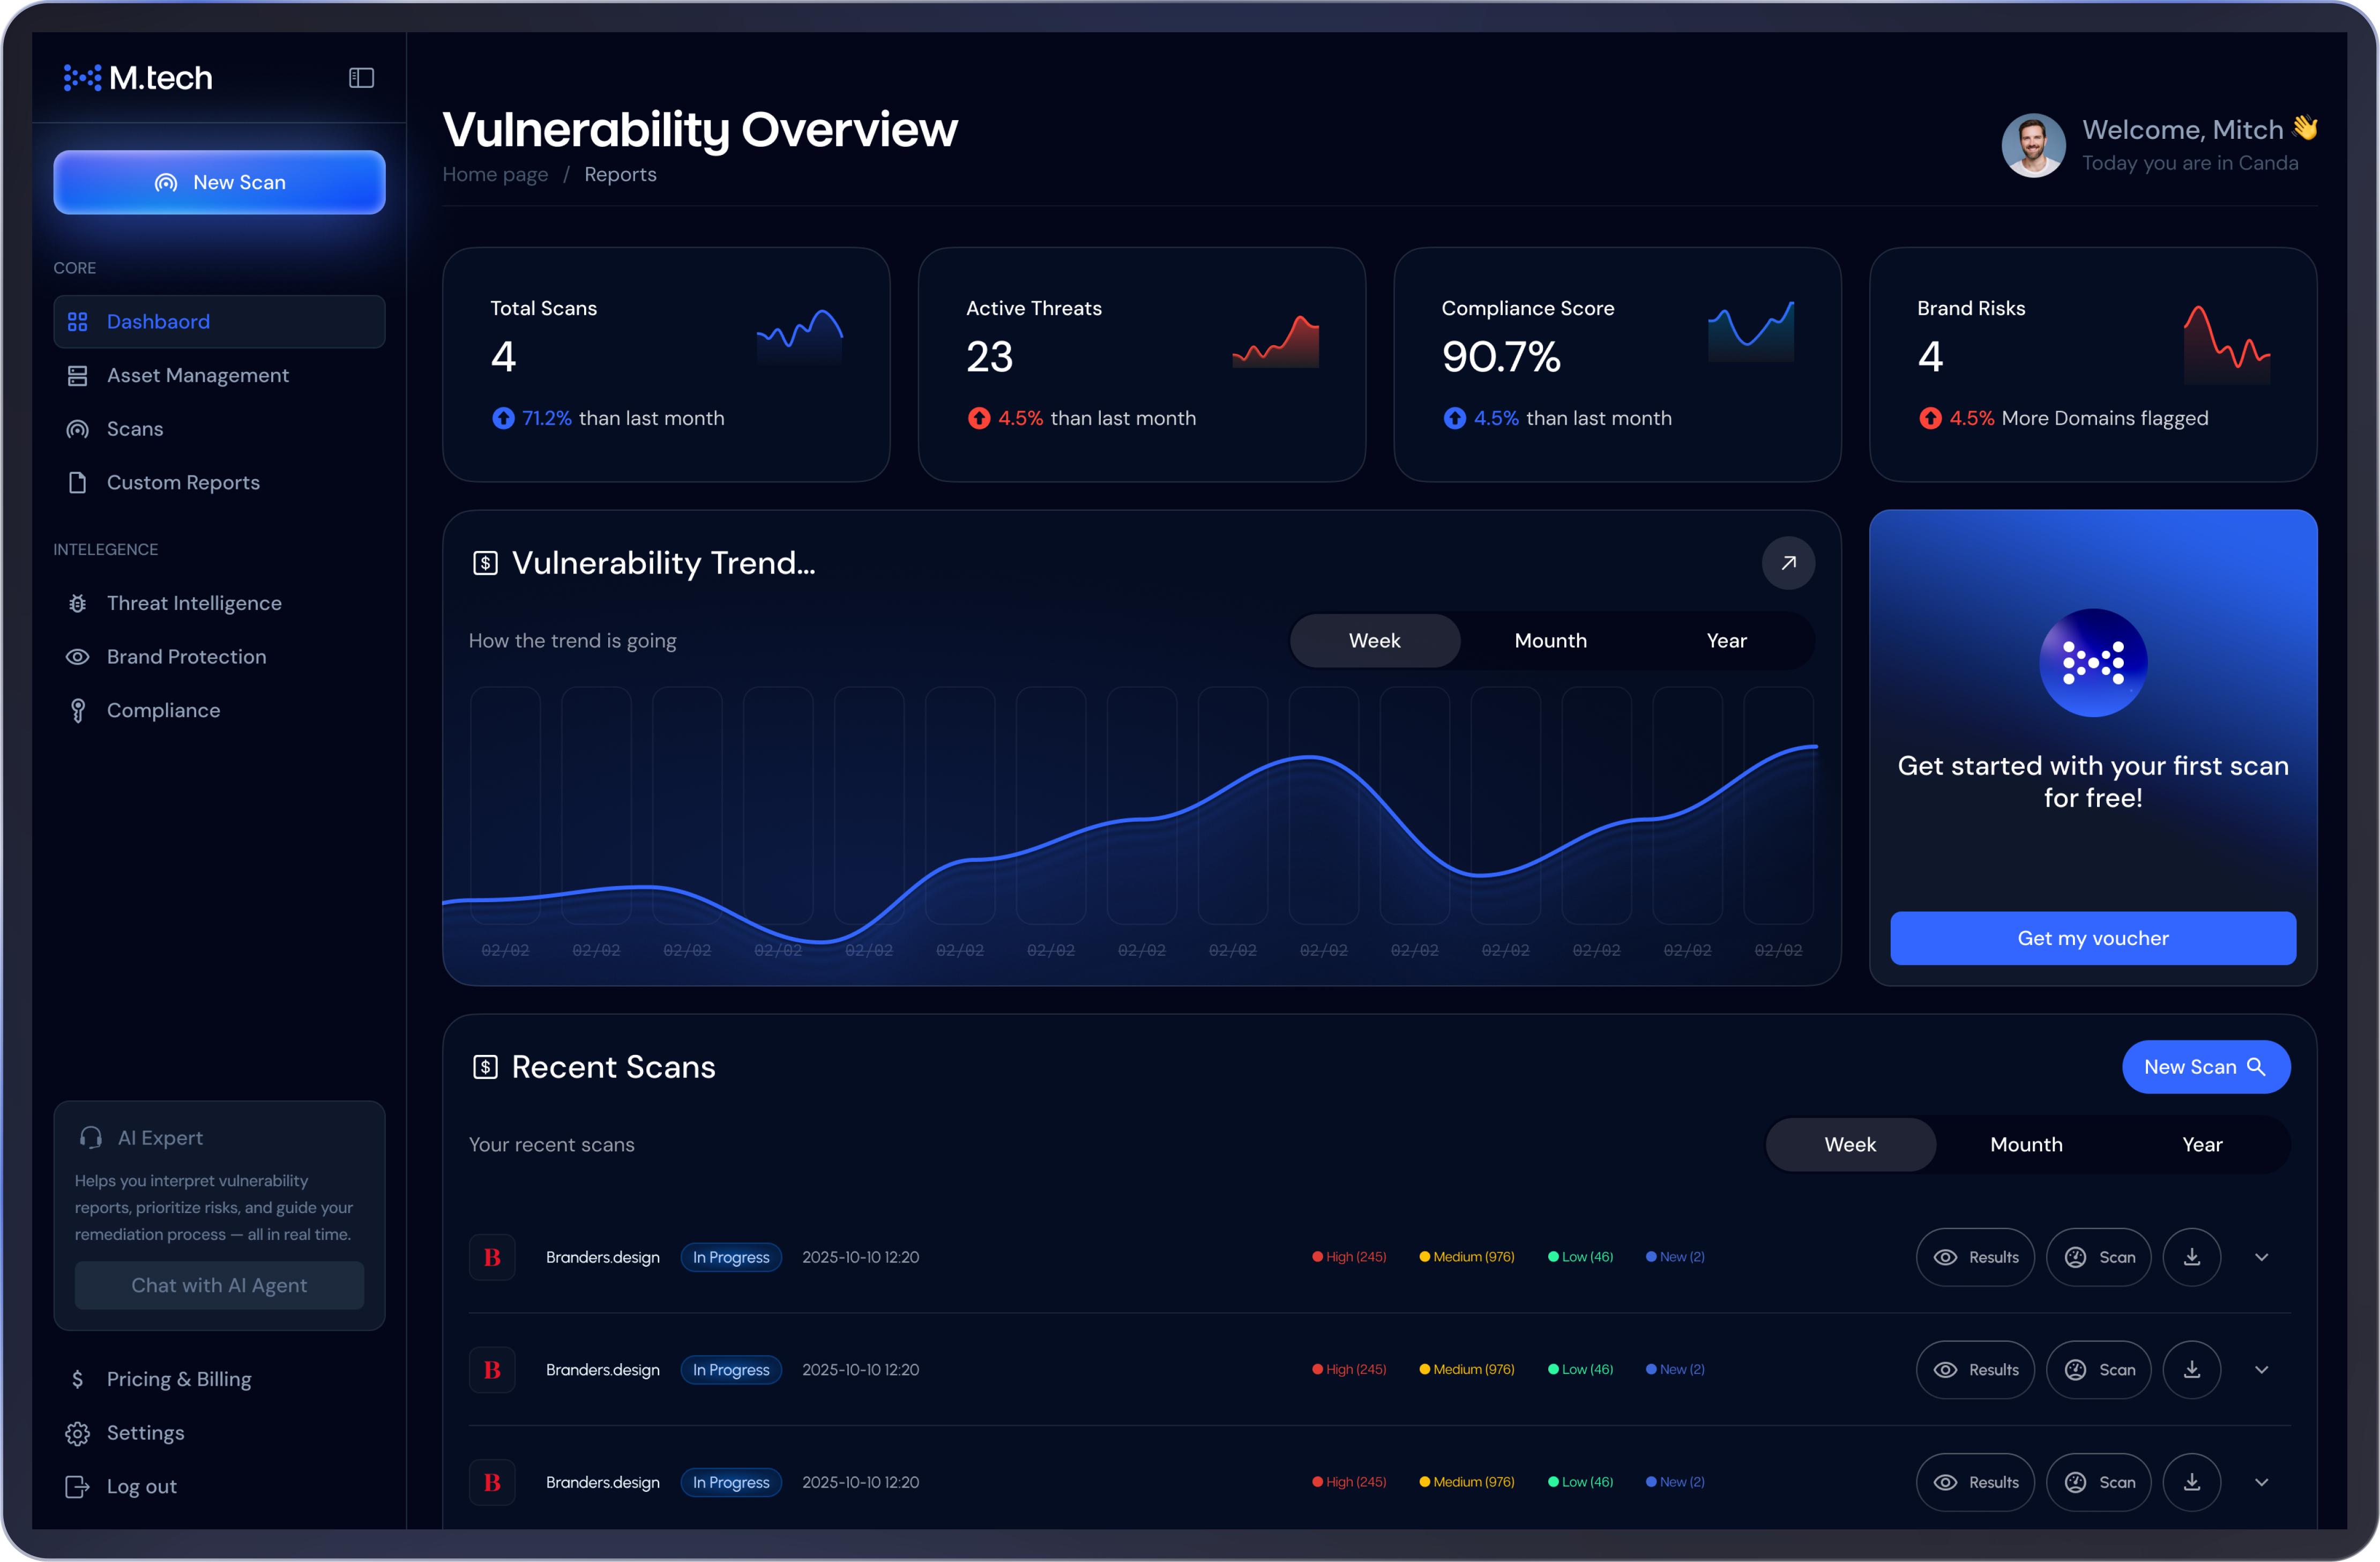Expand the first recent scan row
This screenshot has height=1562, width=2380.
coord(2261,1257)
